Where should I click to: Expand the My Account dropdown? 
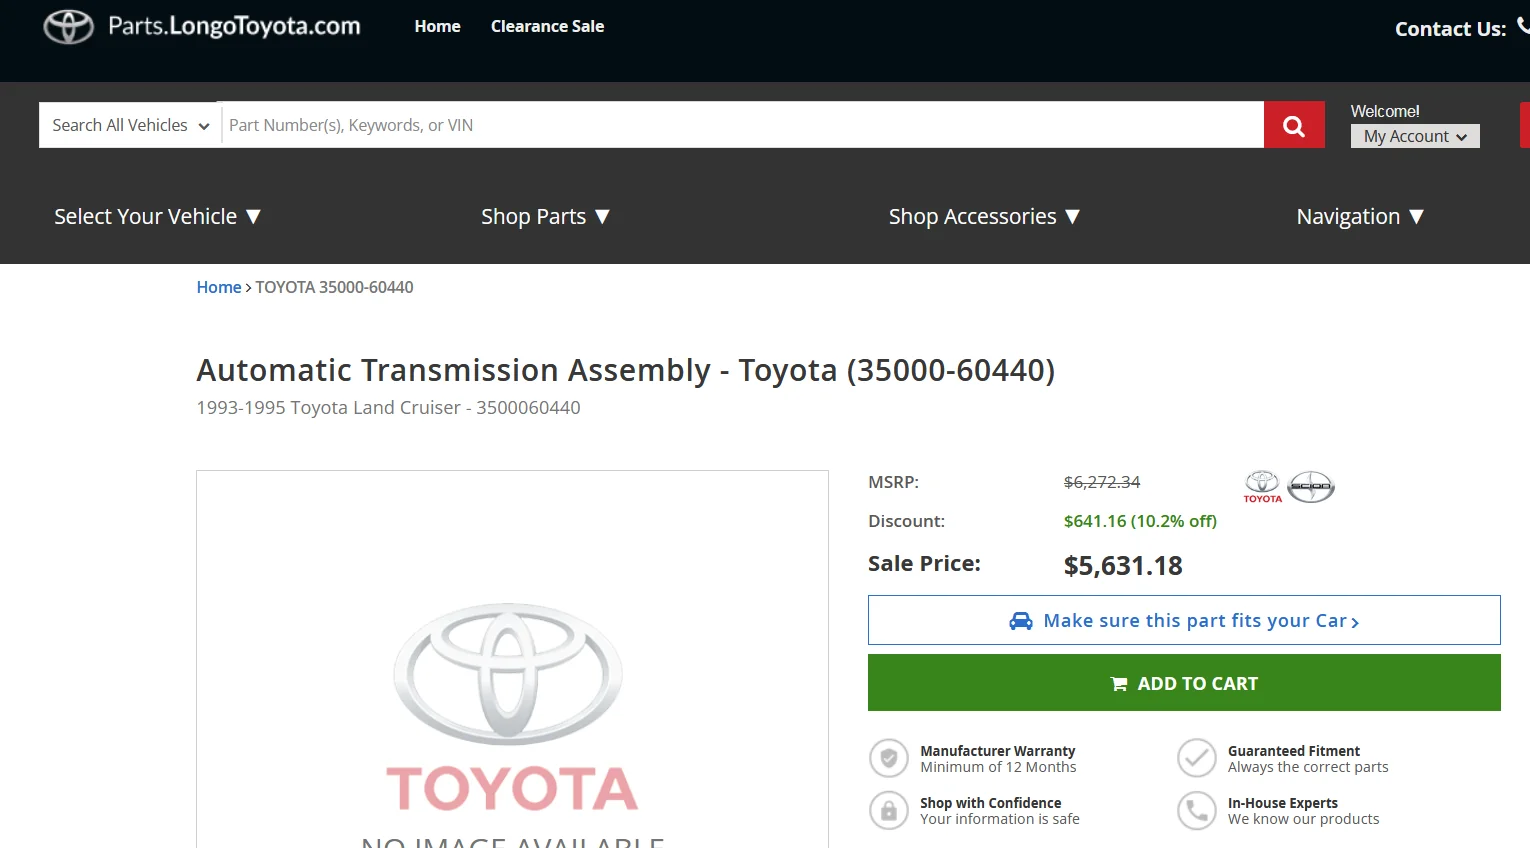(1414, 136)
